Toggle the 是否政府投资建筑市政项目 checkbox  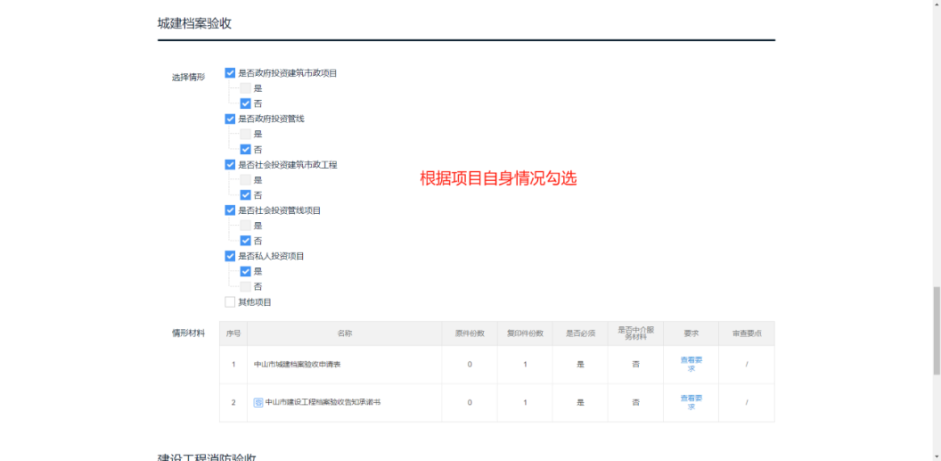coord(230,73)
